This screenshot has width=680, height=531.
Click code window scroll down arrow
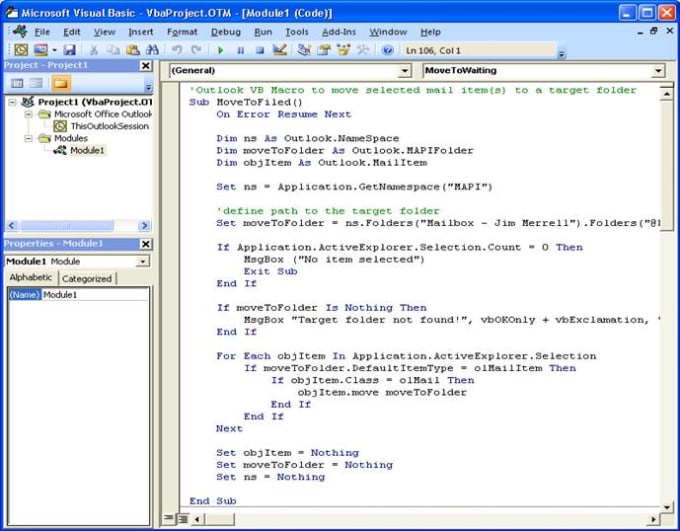[x=666, y=506]
